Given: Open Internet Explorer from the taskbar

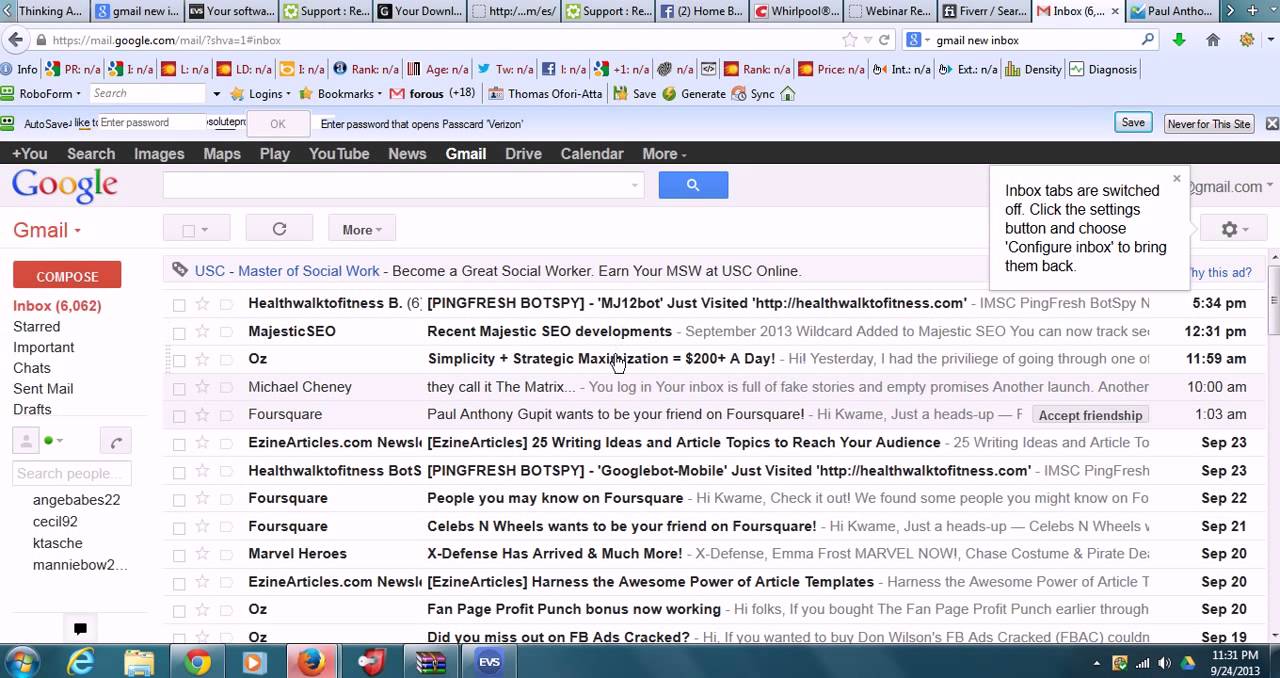Looking at the screenshot, I should (80, 661).
